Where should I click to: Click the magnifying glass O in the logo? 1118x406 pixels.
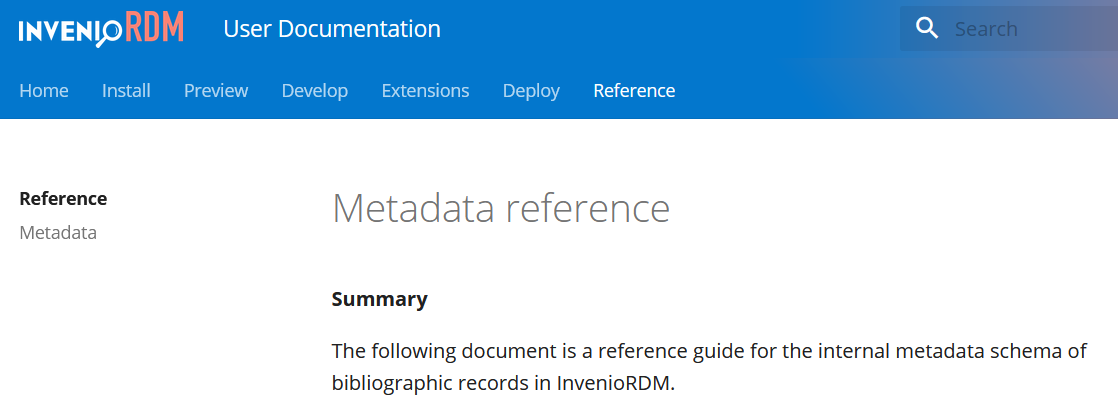click(x=109, y=32)
